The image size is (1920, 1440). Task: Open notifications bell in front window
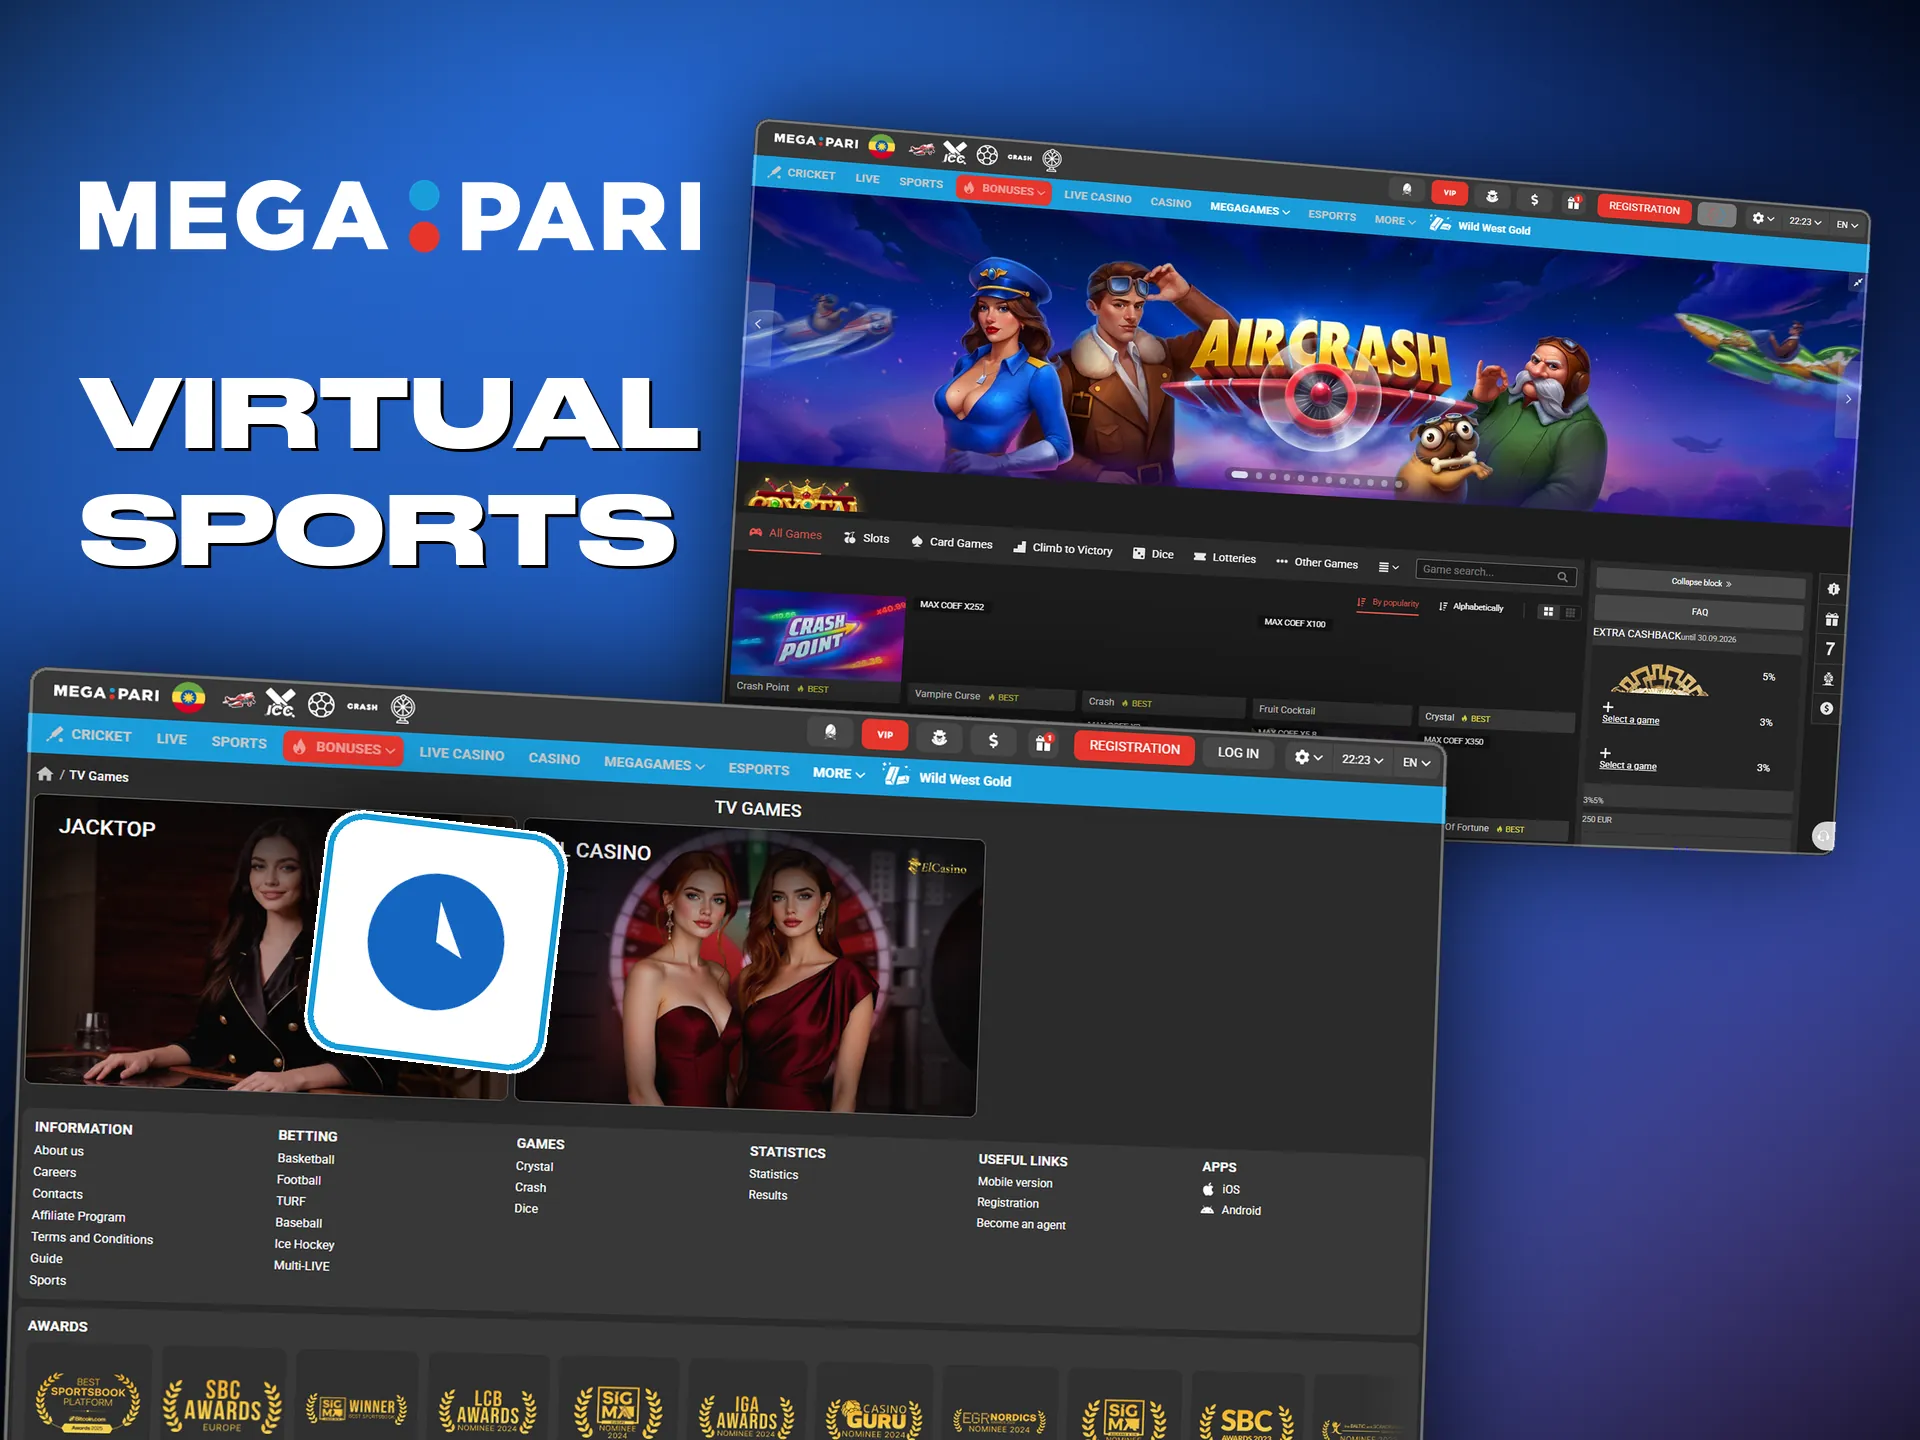tap(830, 732)
